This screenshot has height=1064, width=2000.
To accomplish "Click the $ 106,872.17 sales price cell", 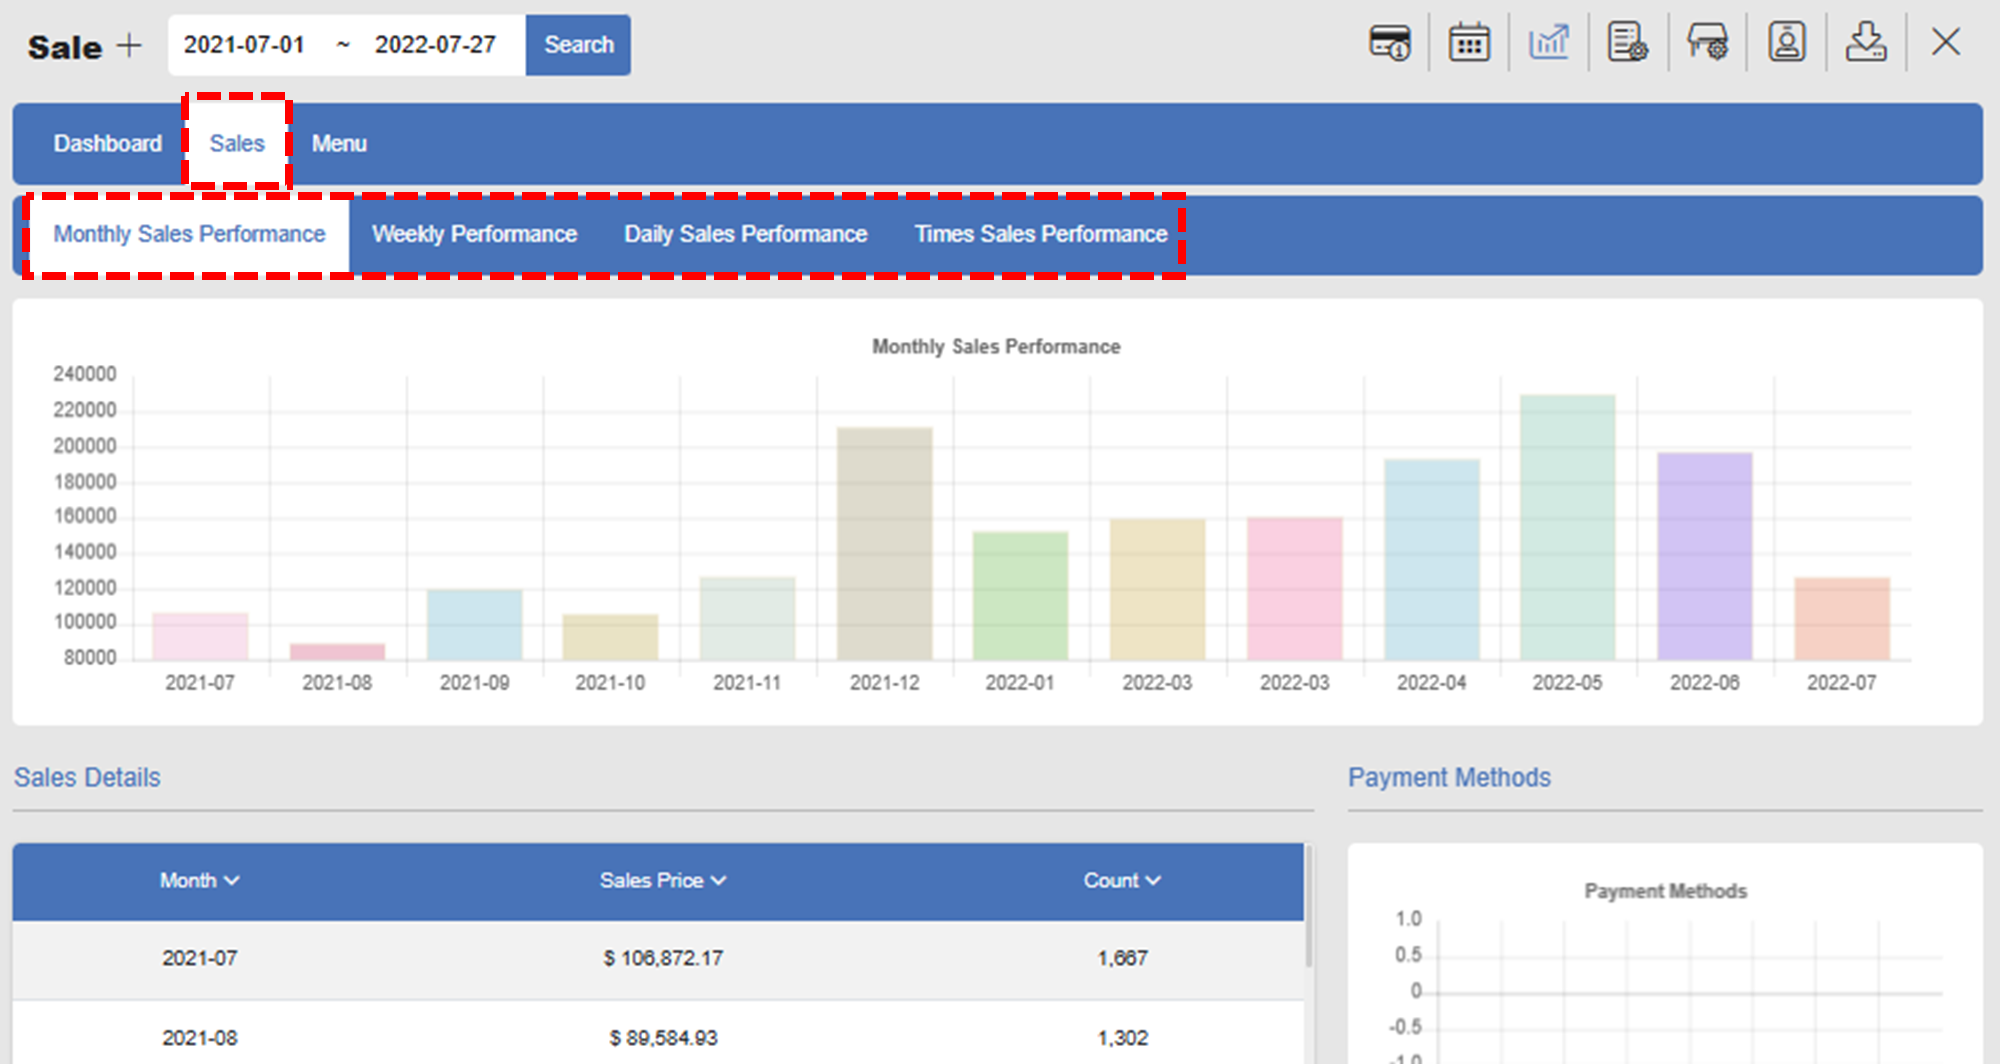I will pos(663,958).
